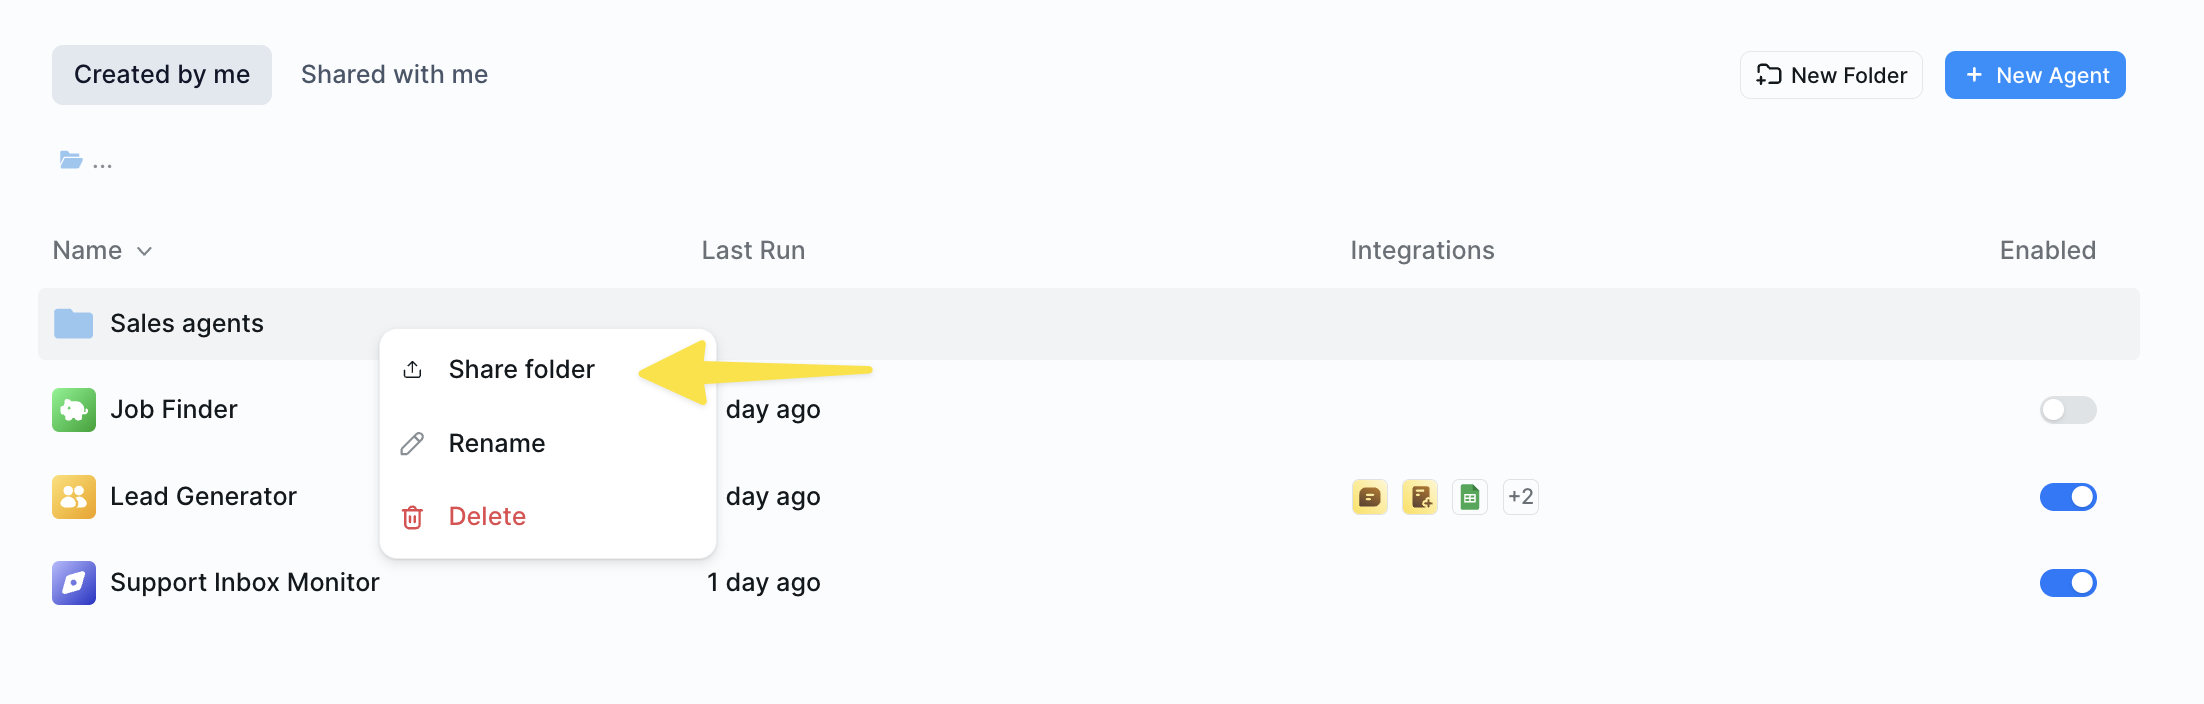The height and width of the screenshot is (704, 2204).
Task: Open the Sales agents blue folder icon
Action: (73, 322)
